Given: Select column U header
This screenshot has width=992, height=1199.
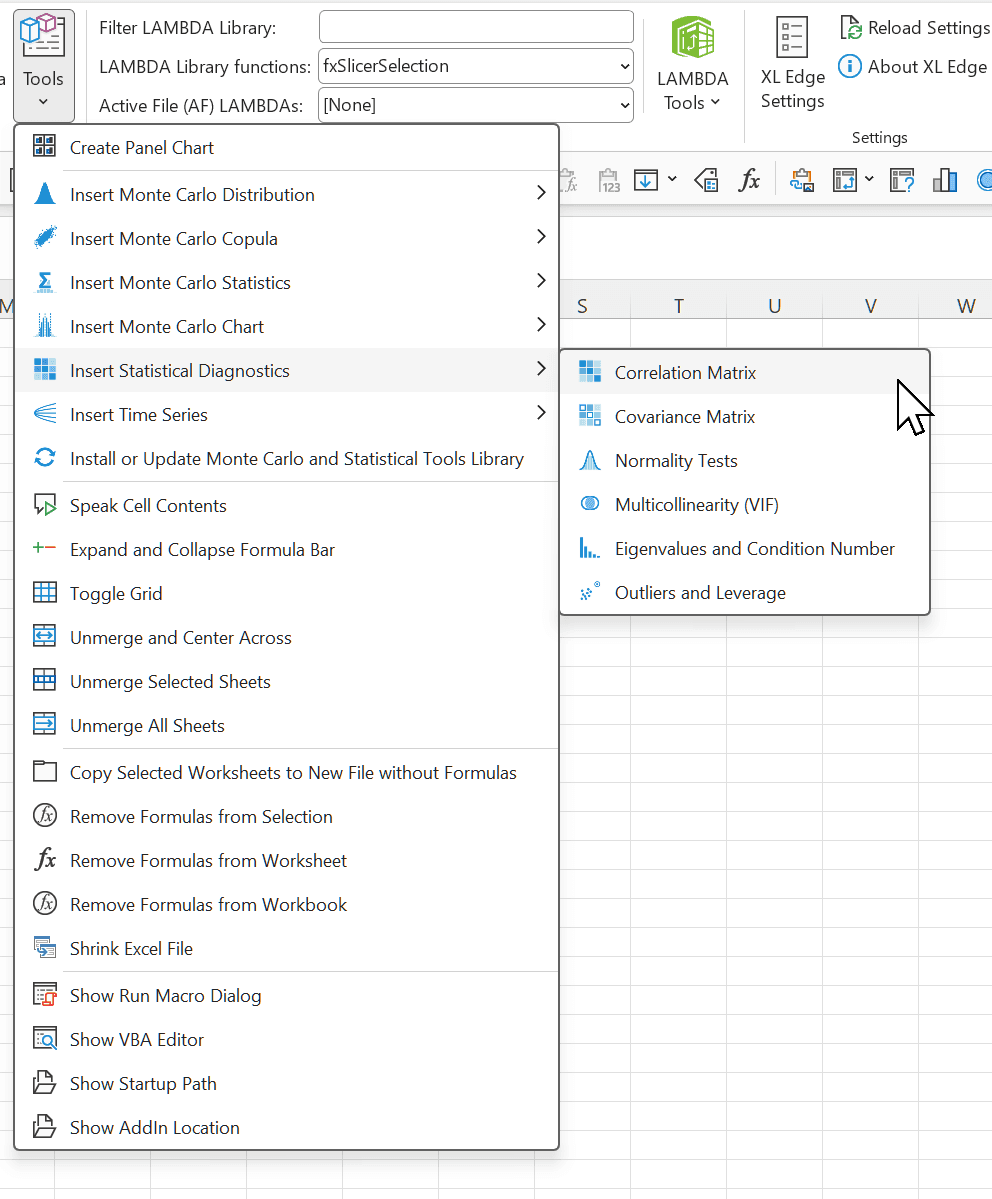Looking at the screenshot, I should tap(774, 306).
